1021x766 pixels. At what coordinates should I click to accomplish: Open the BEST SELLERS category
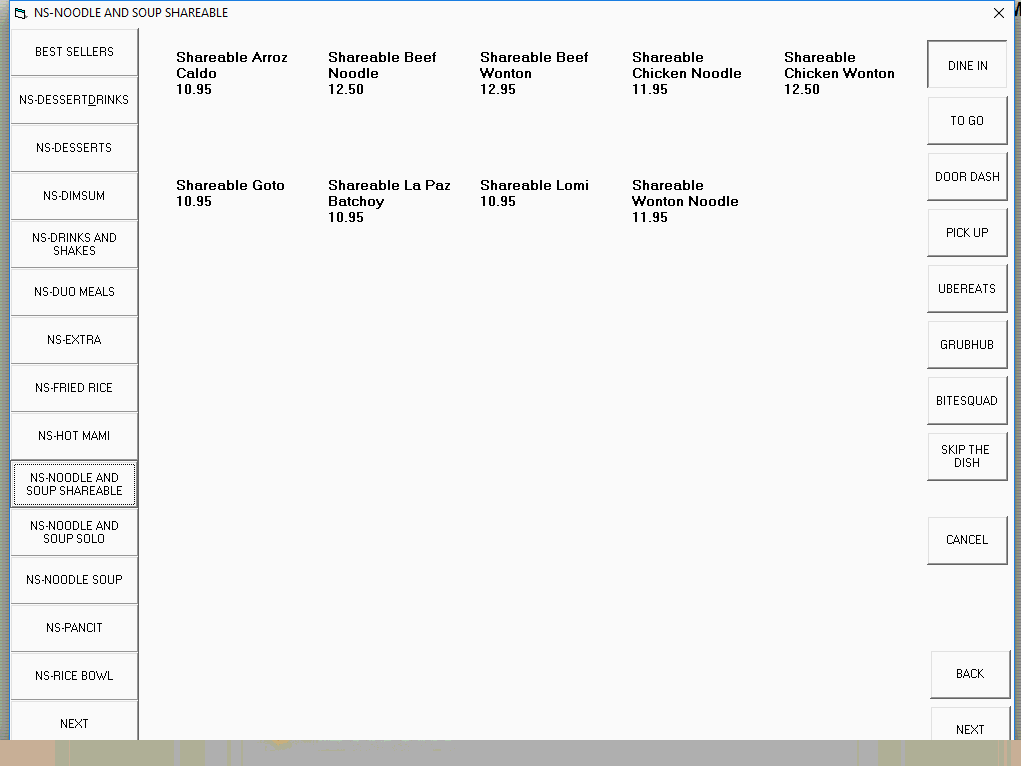tap(74, 52)
